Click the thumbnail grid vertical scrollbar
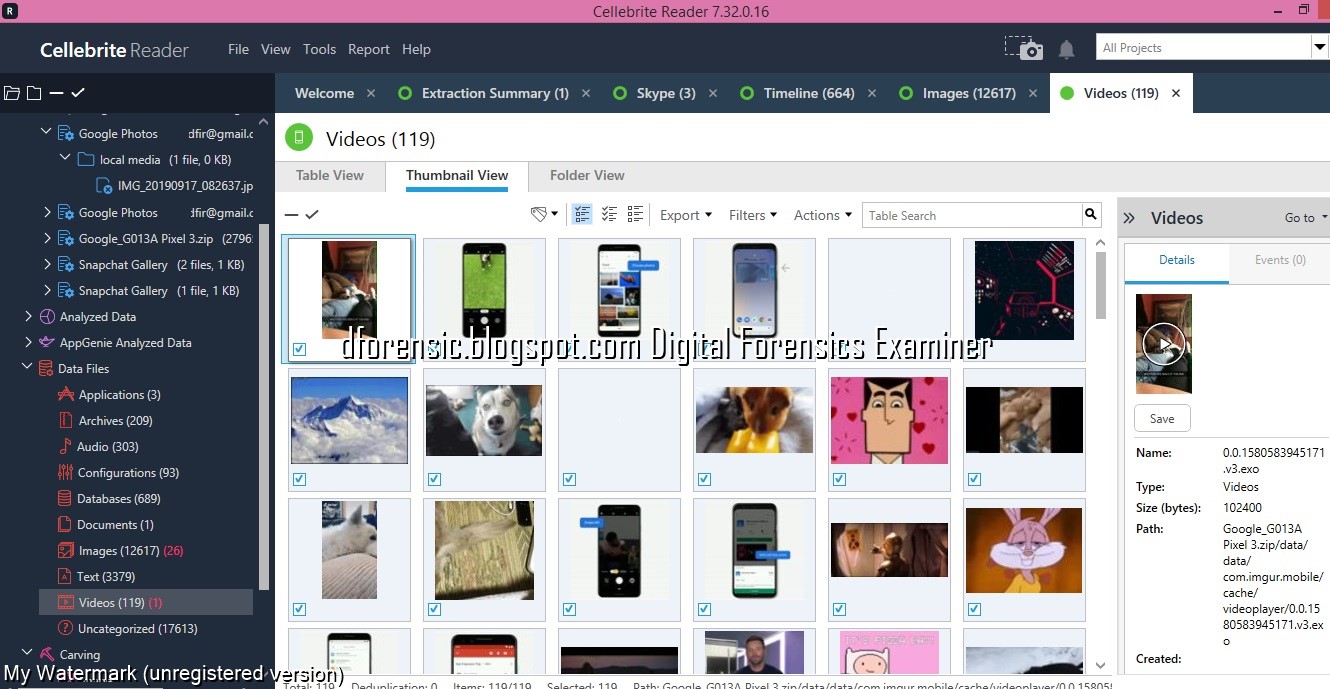1330x689 pixels. (x=1101, y=285)
